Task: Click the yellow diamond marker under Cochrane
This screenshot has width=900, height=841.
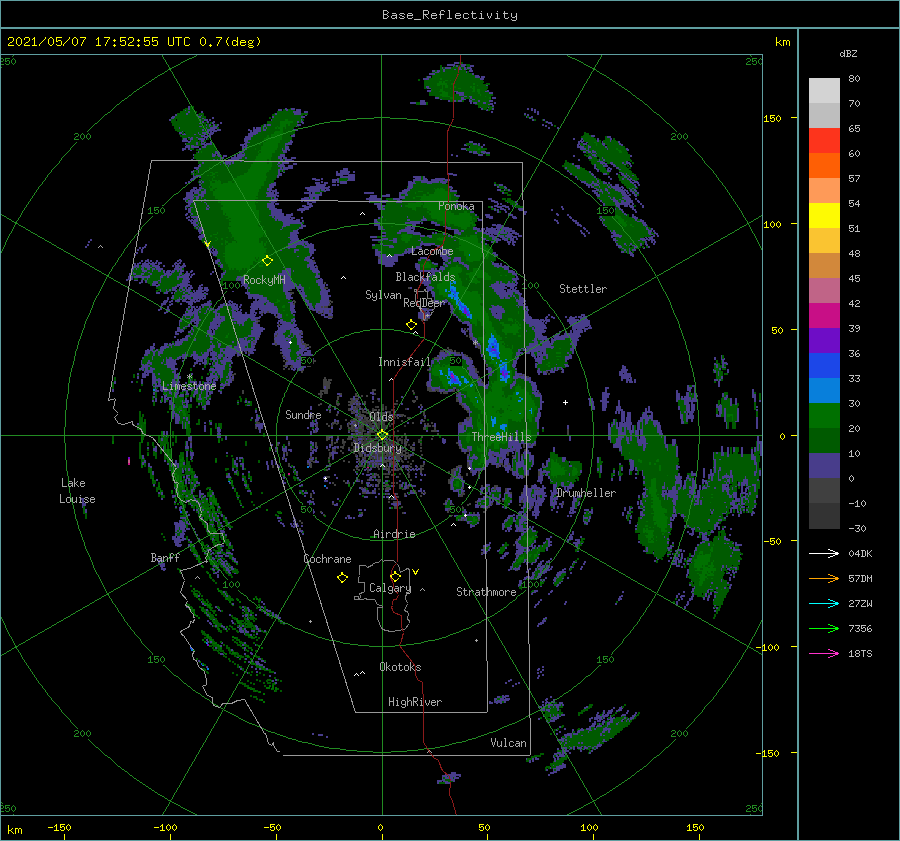Action: coord(343,578)
